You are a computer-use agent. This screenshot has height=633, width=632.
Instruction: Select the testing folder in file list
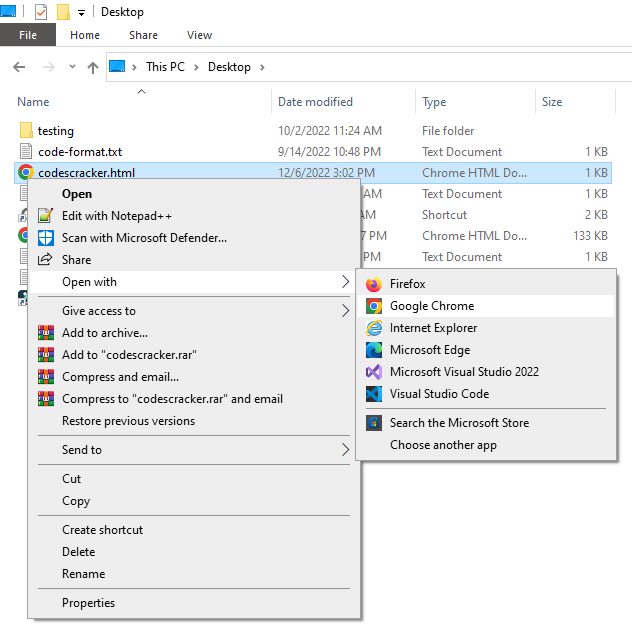tap(55, 131)
